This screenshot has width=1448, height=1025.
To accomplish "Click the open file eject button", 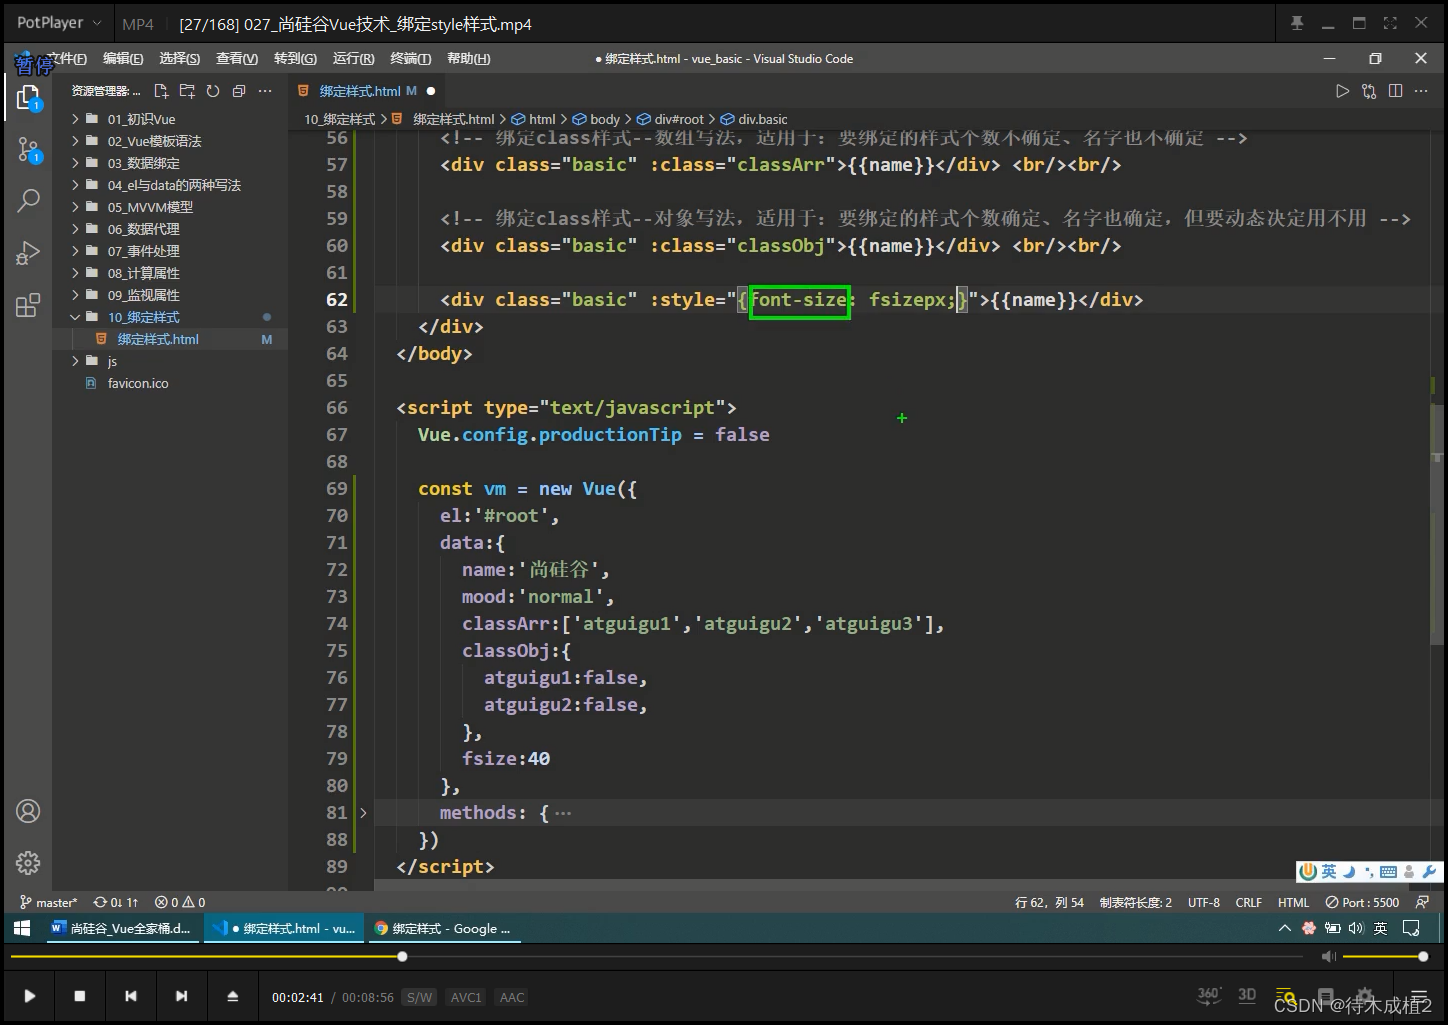I will [x=233, y=996].
